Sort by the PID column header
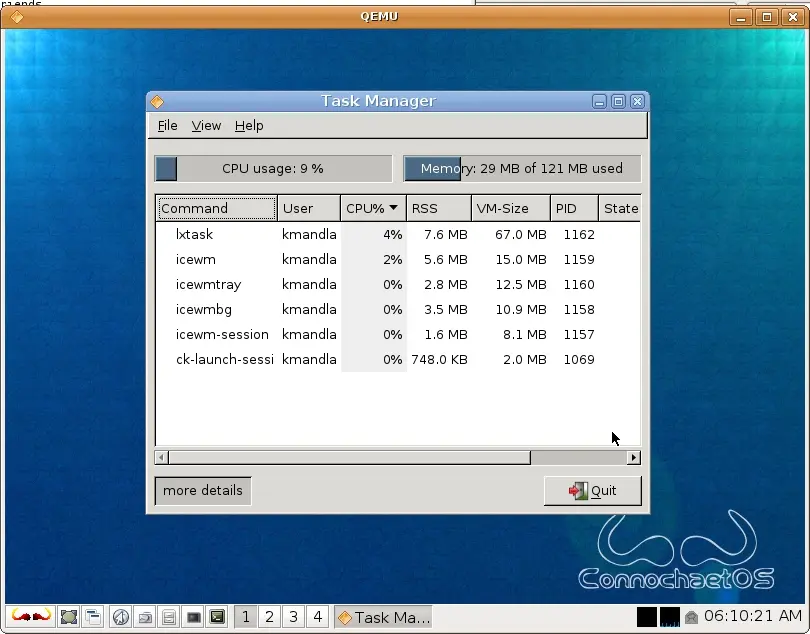Screen dimensions: 810x634 [574, 208]
